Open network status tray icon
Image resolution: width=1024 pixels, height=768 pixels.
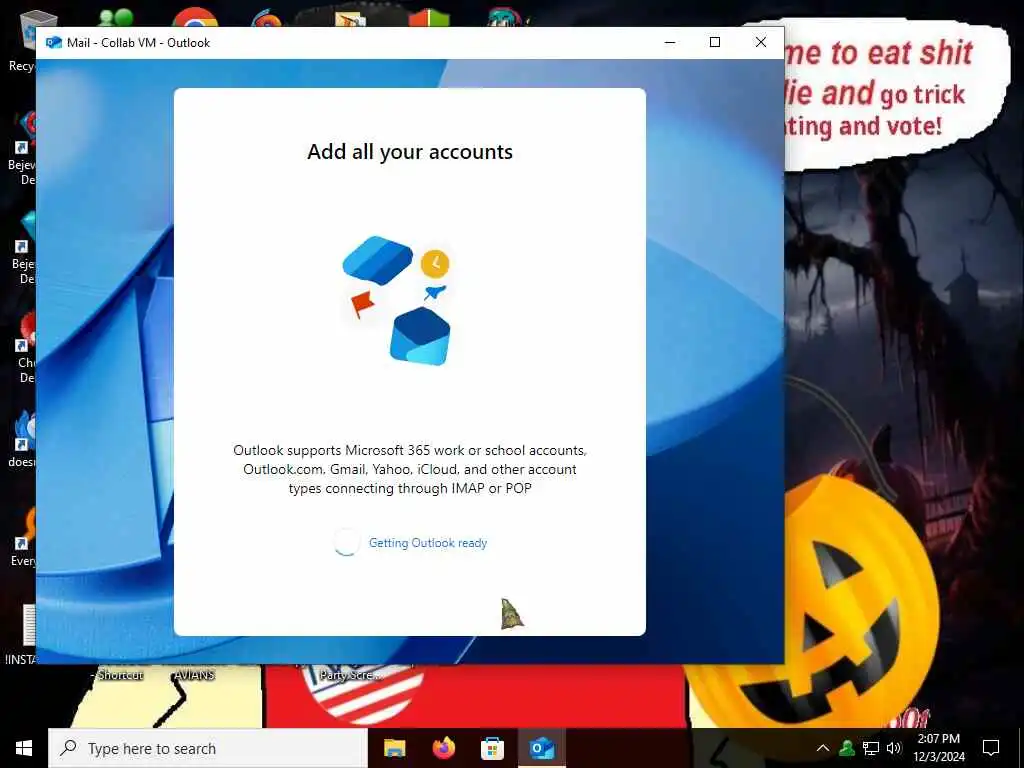pyautogui.click(x=871, y=748)
